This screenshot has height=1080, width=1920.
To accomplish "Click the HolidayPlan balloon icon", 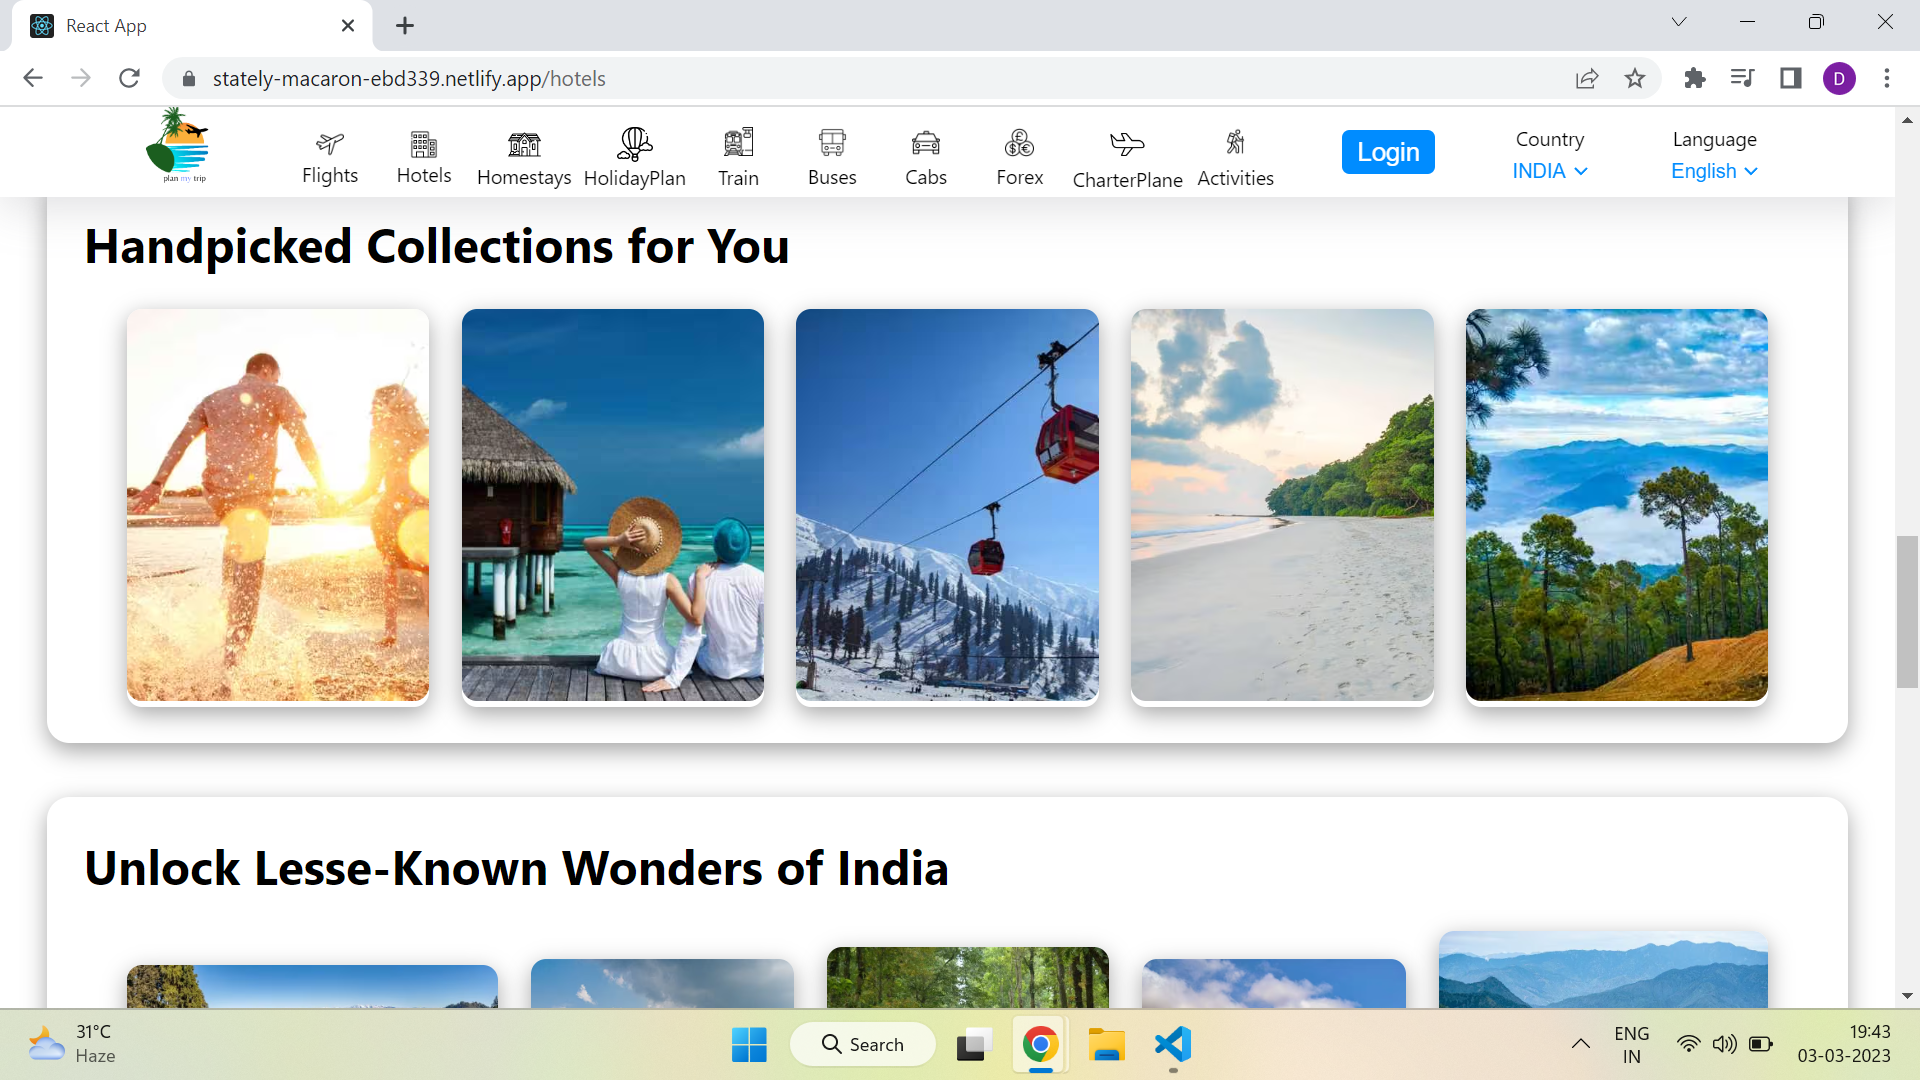I will 634,143.
